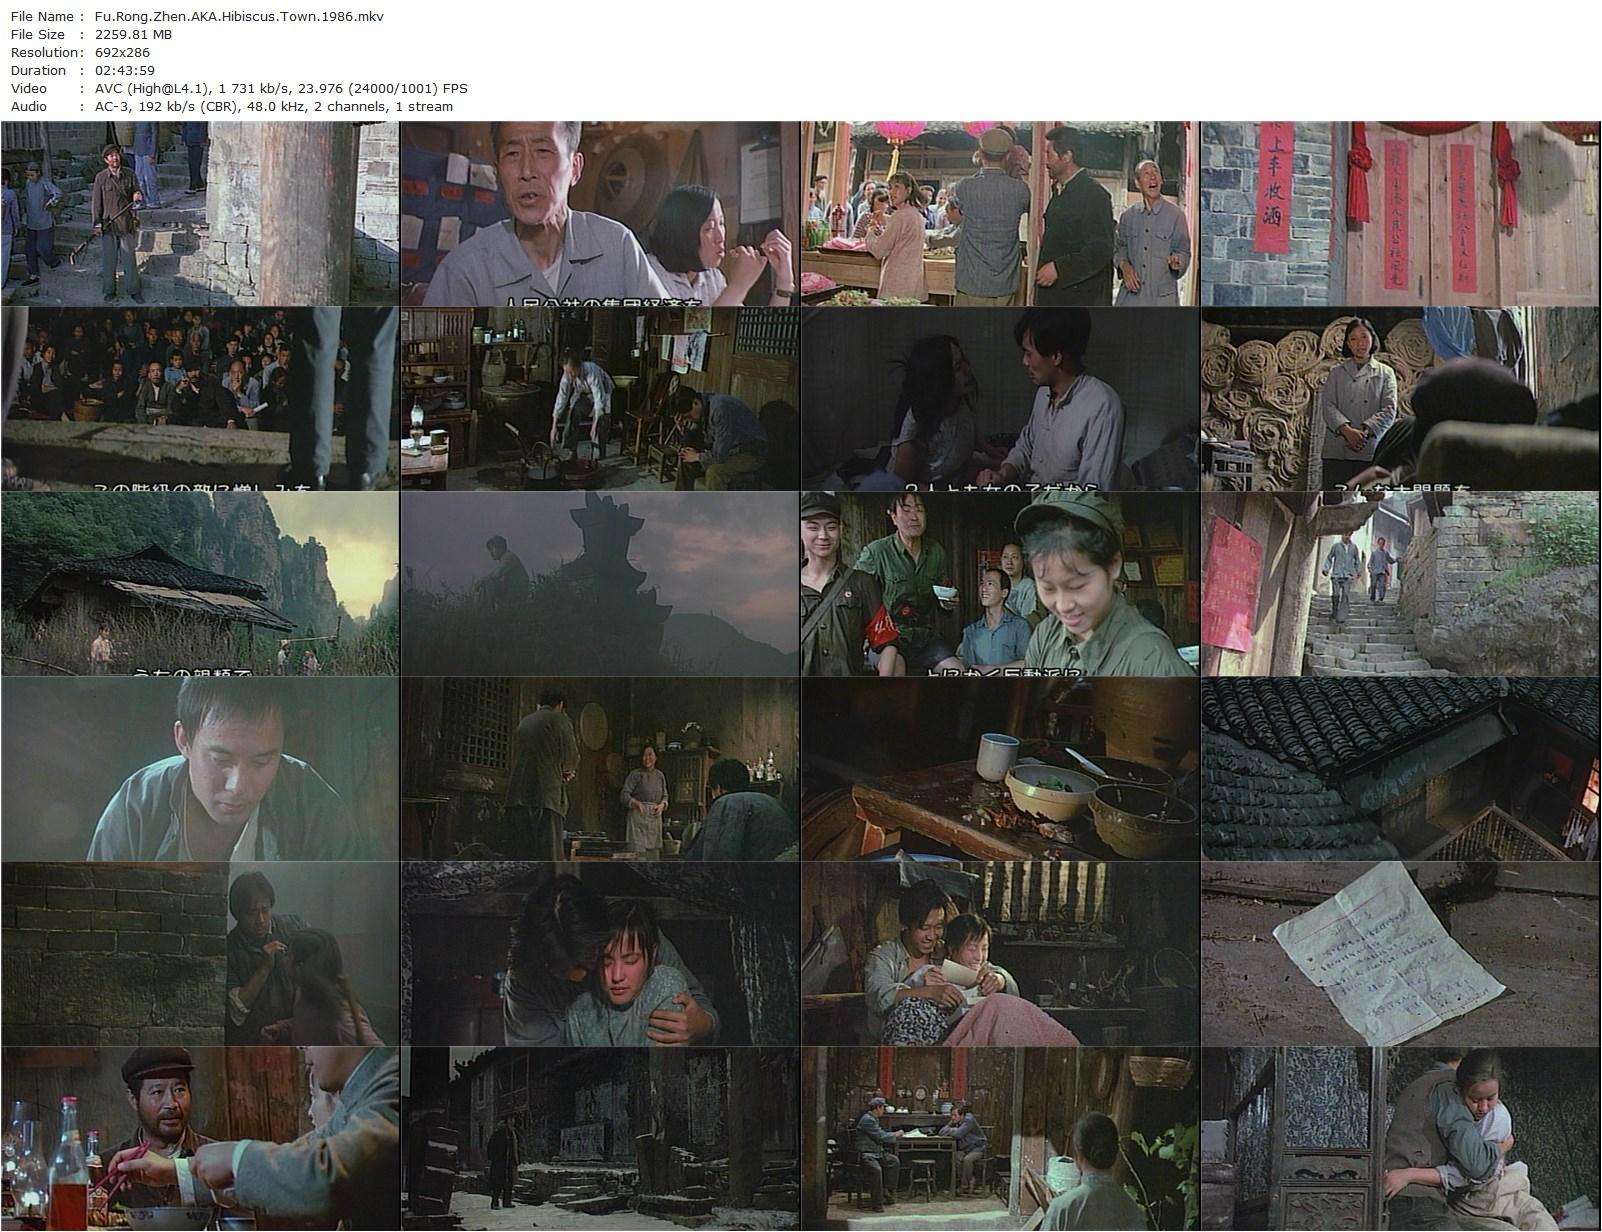This screenshot has height=1232, width=1602.
Task: Click the stone staircase with red poster thumbnail
Action: pos(1400,585)
